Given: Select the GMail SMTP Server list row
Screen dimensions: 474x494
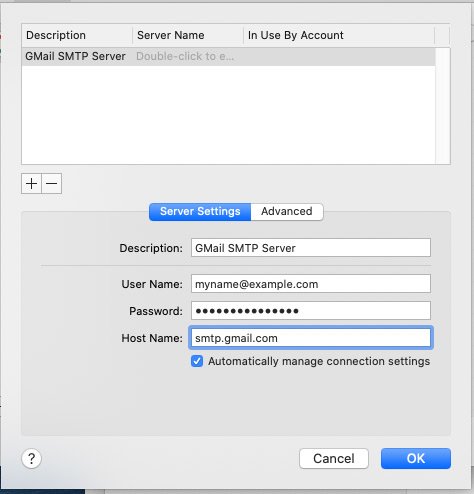Looking at the screenshot, I should coord(229,56).
